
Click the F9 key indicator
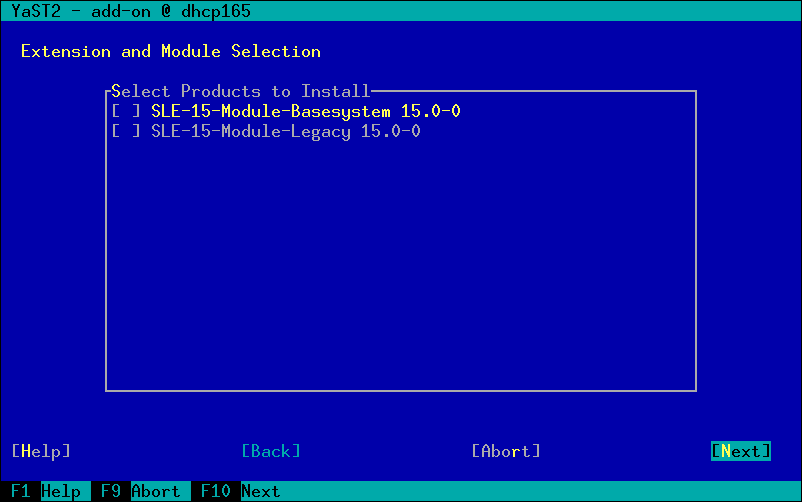coord(111,491)
